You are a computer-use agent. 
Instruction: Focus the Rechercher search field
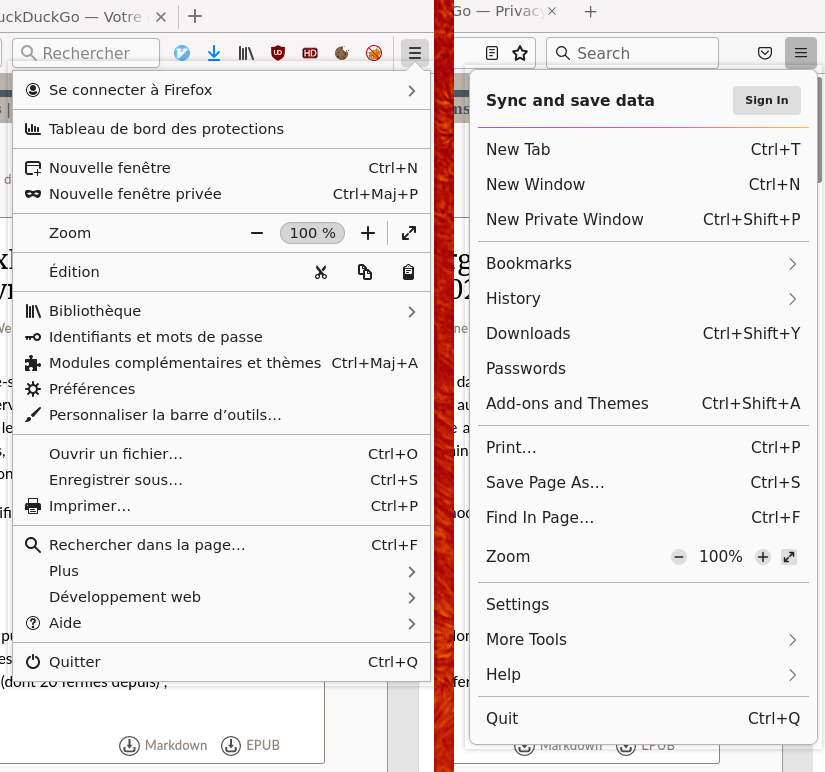click(x=86, y=53)
